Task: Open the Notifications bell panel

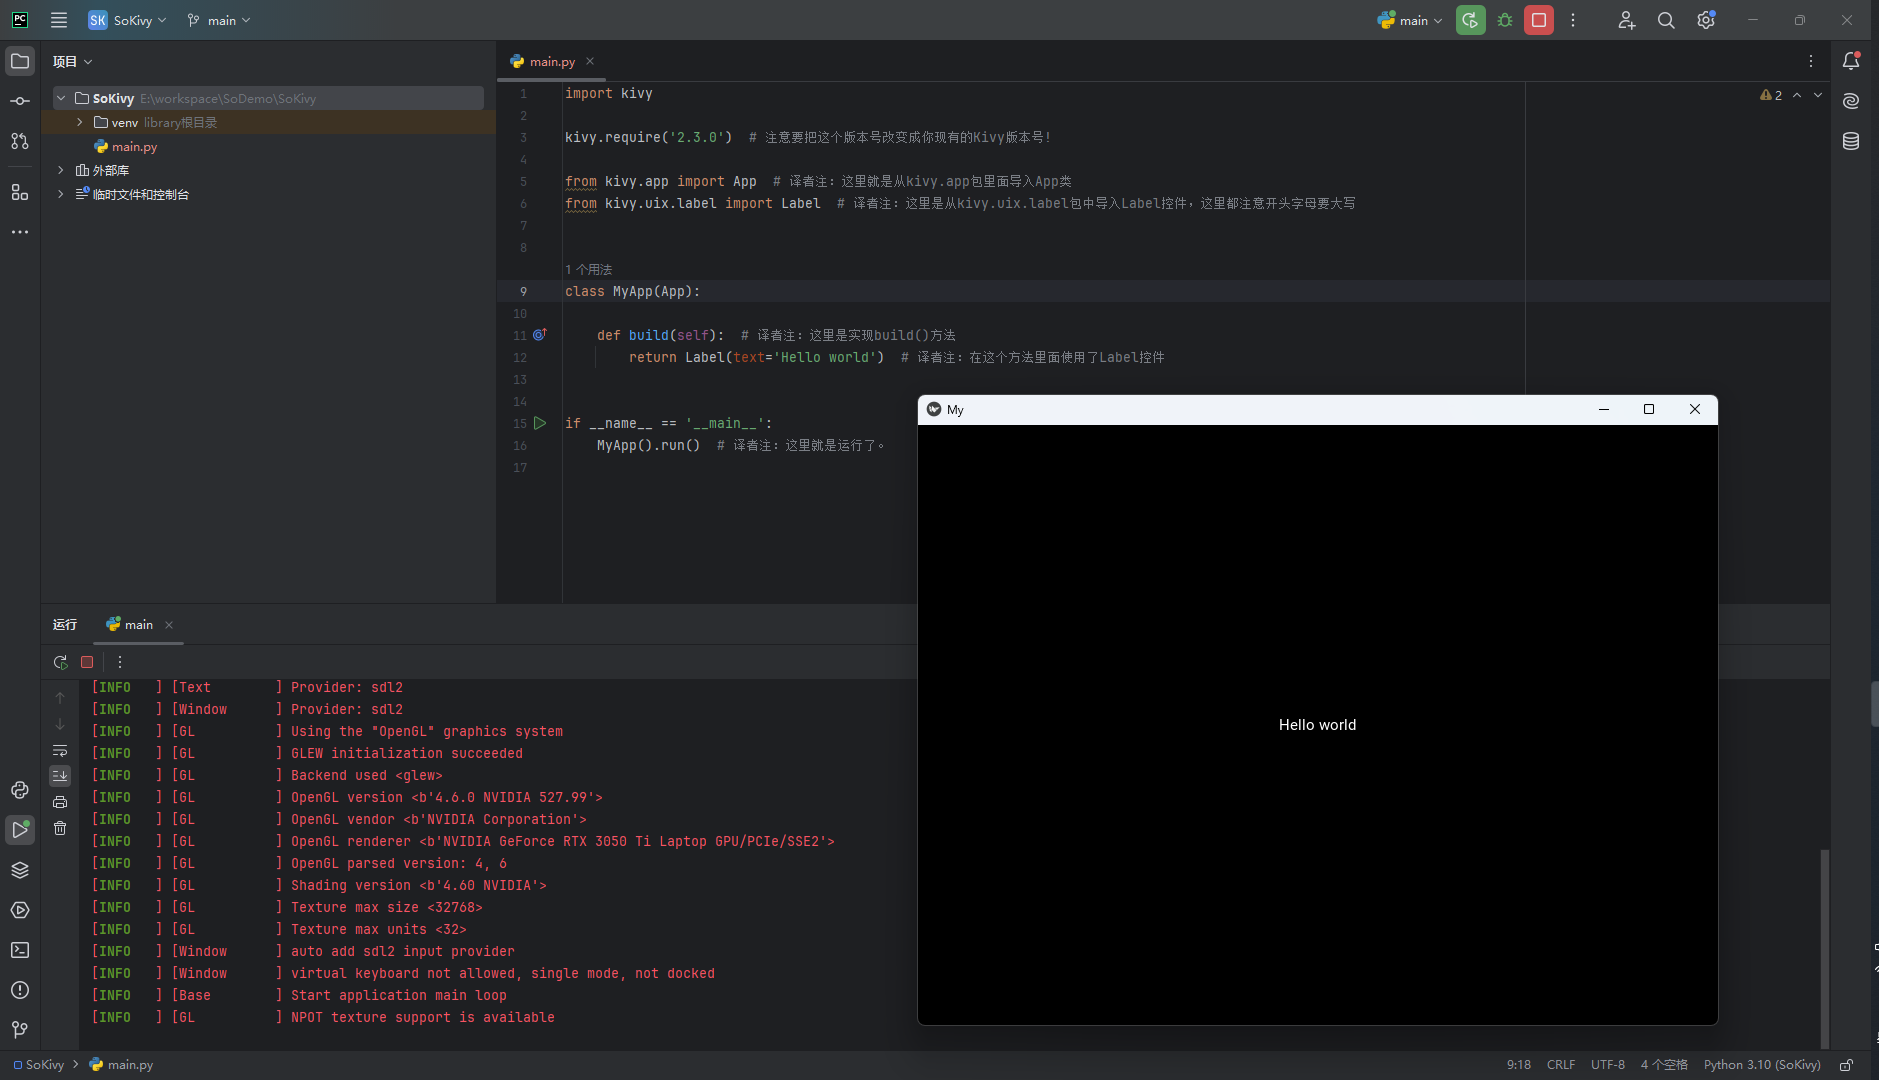Action: (x=1851, y=61)
